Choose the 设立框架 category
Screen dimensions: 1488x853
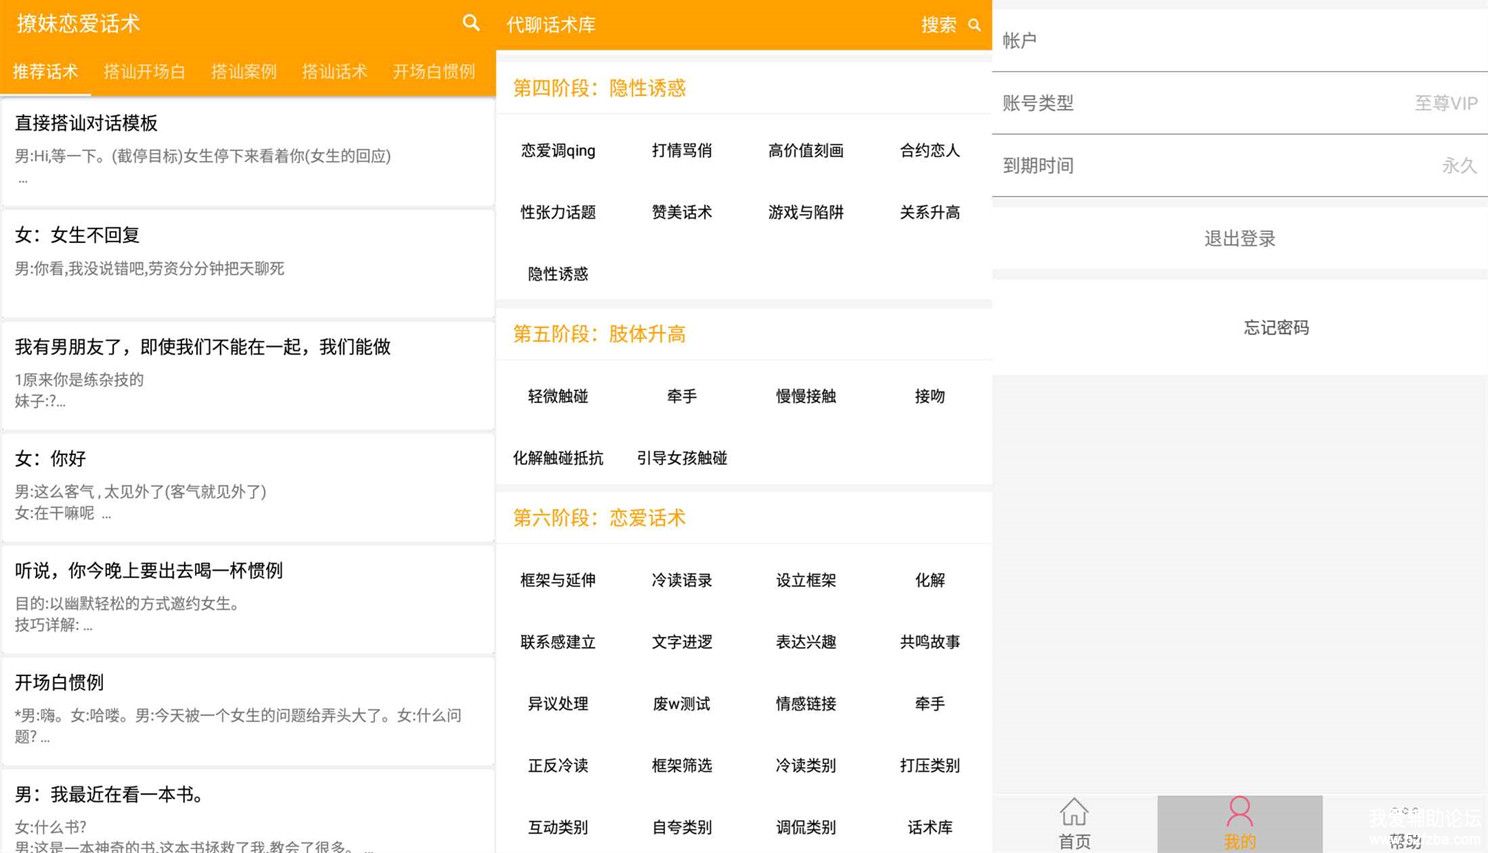806,580
